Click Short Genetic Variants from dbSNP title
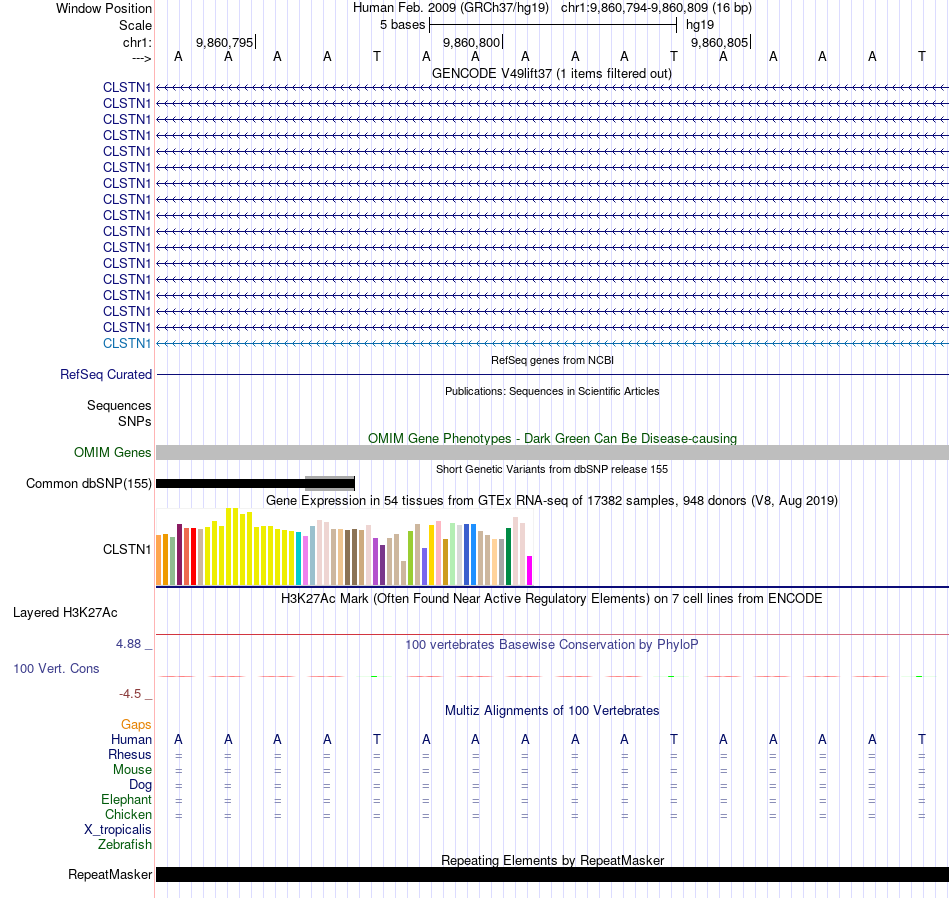 552,469
